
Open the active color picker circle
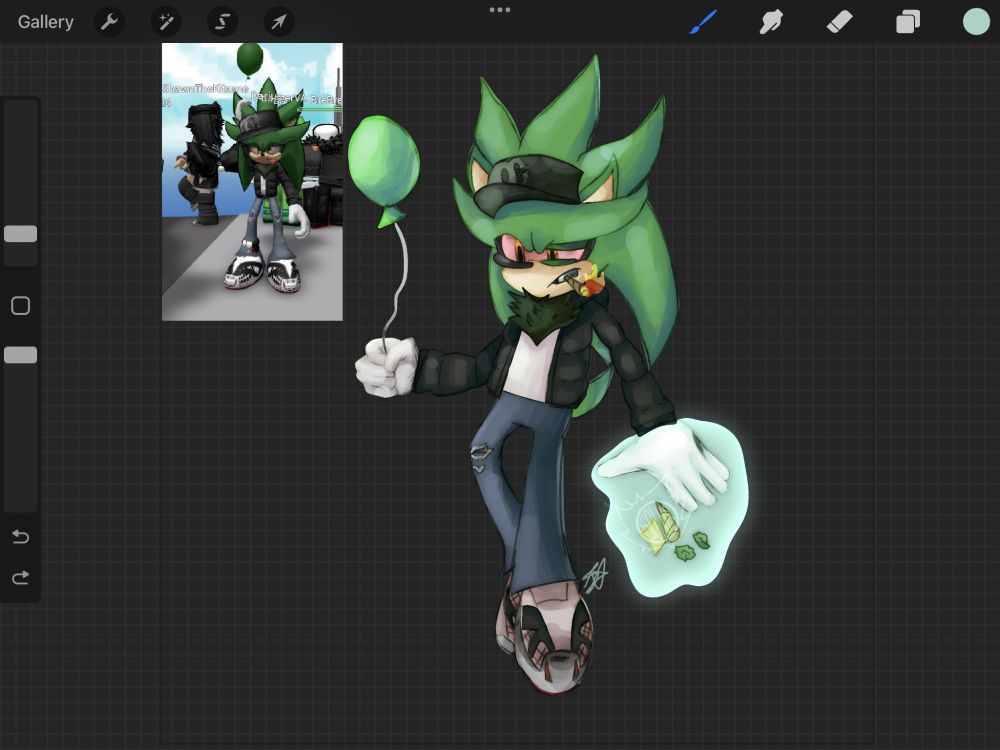(x=976, y=22)
